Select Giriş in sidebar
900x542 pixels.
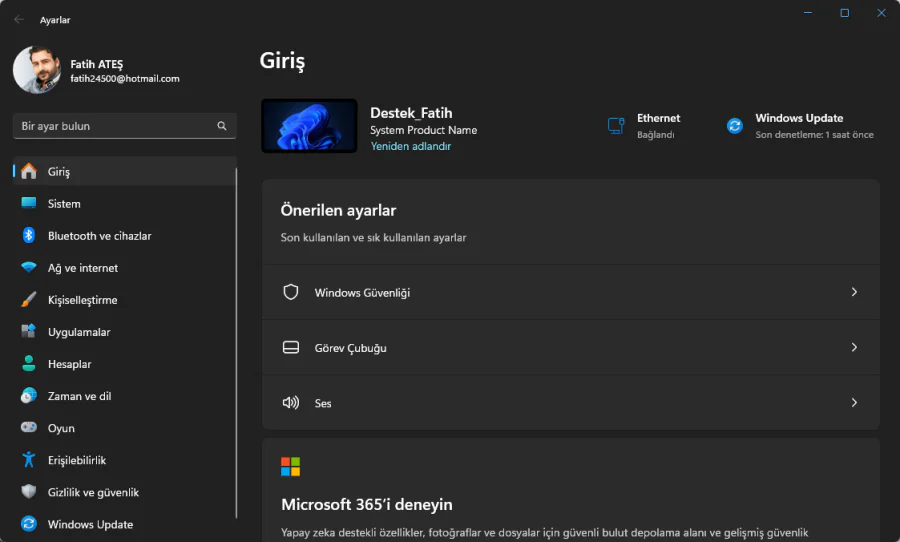(125, 171)
